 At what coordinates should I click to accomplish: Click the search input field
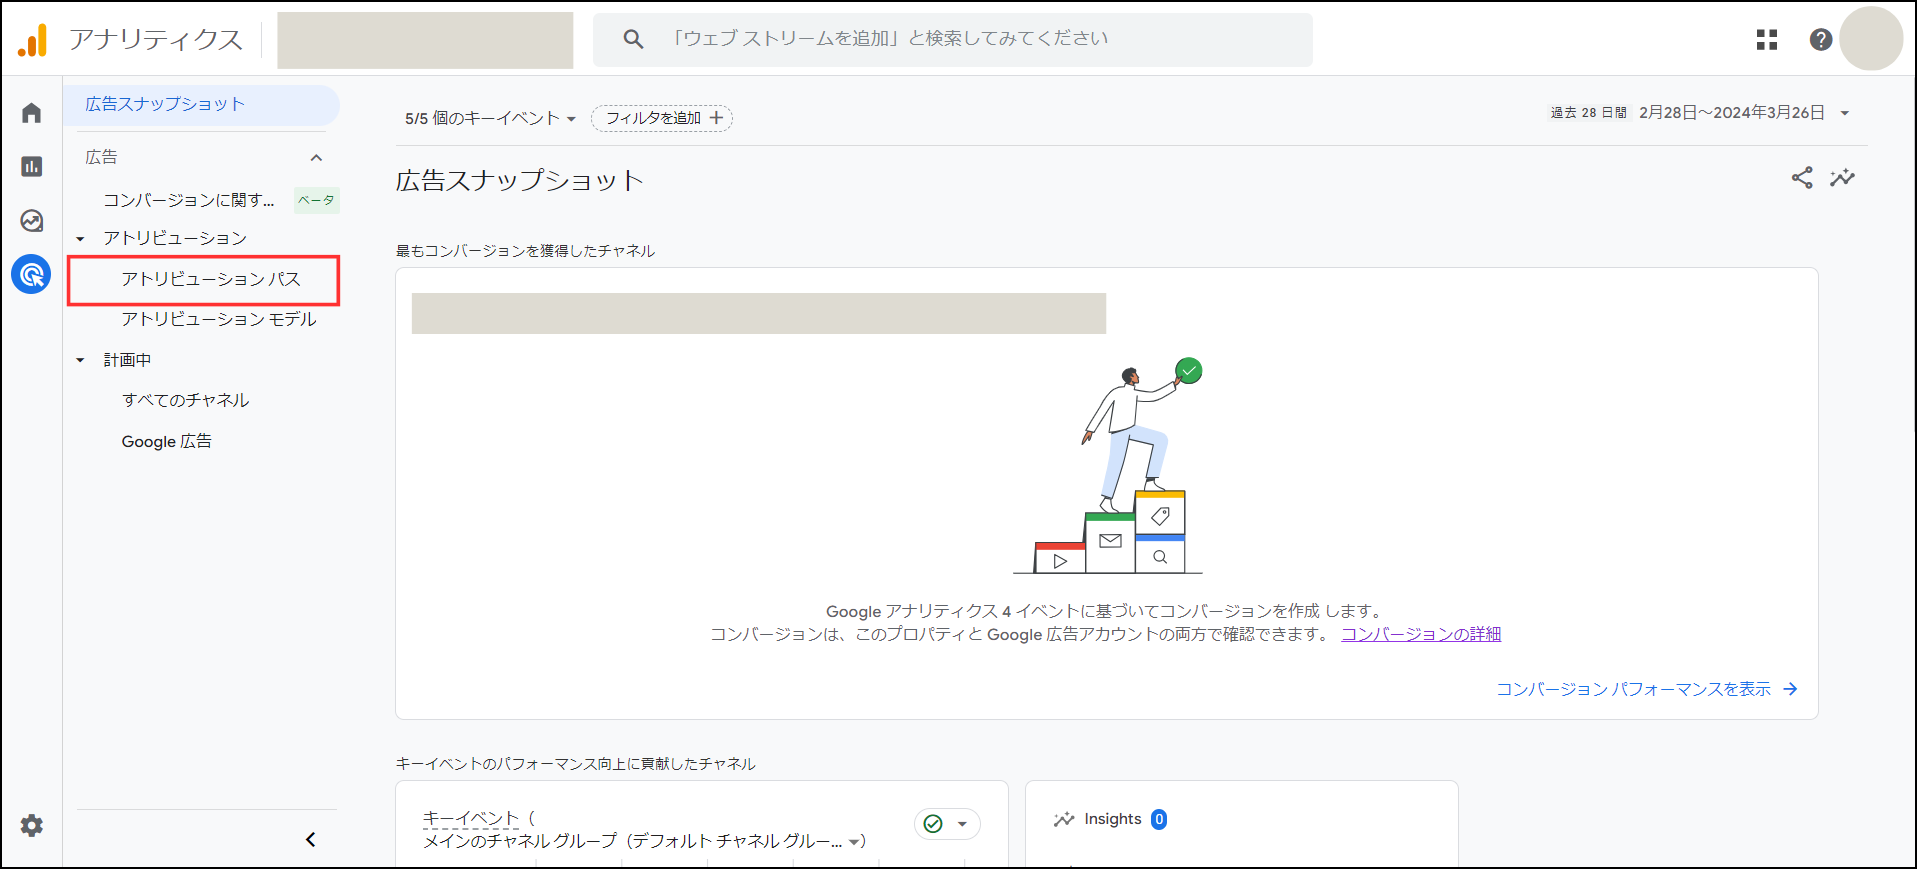[x=953, y=40]
